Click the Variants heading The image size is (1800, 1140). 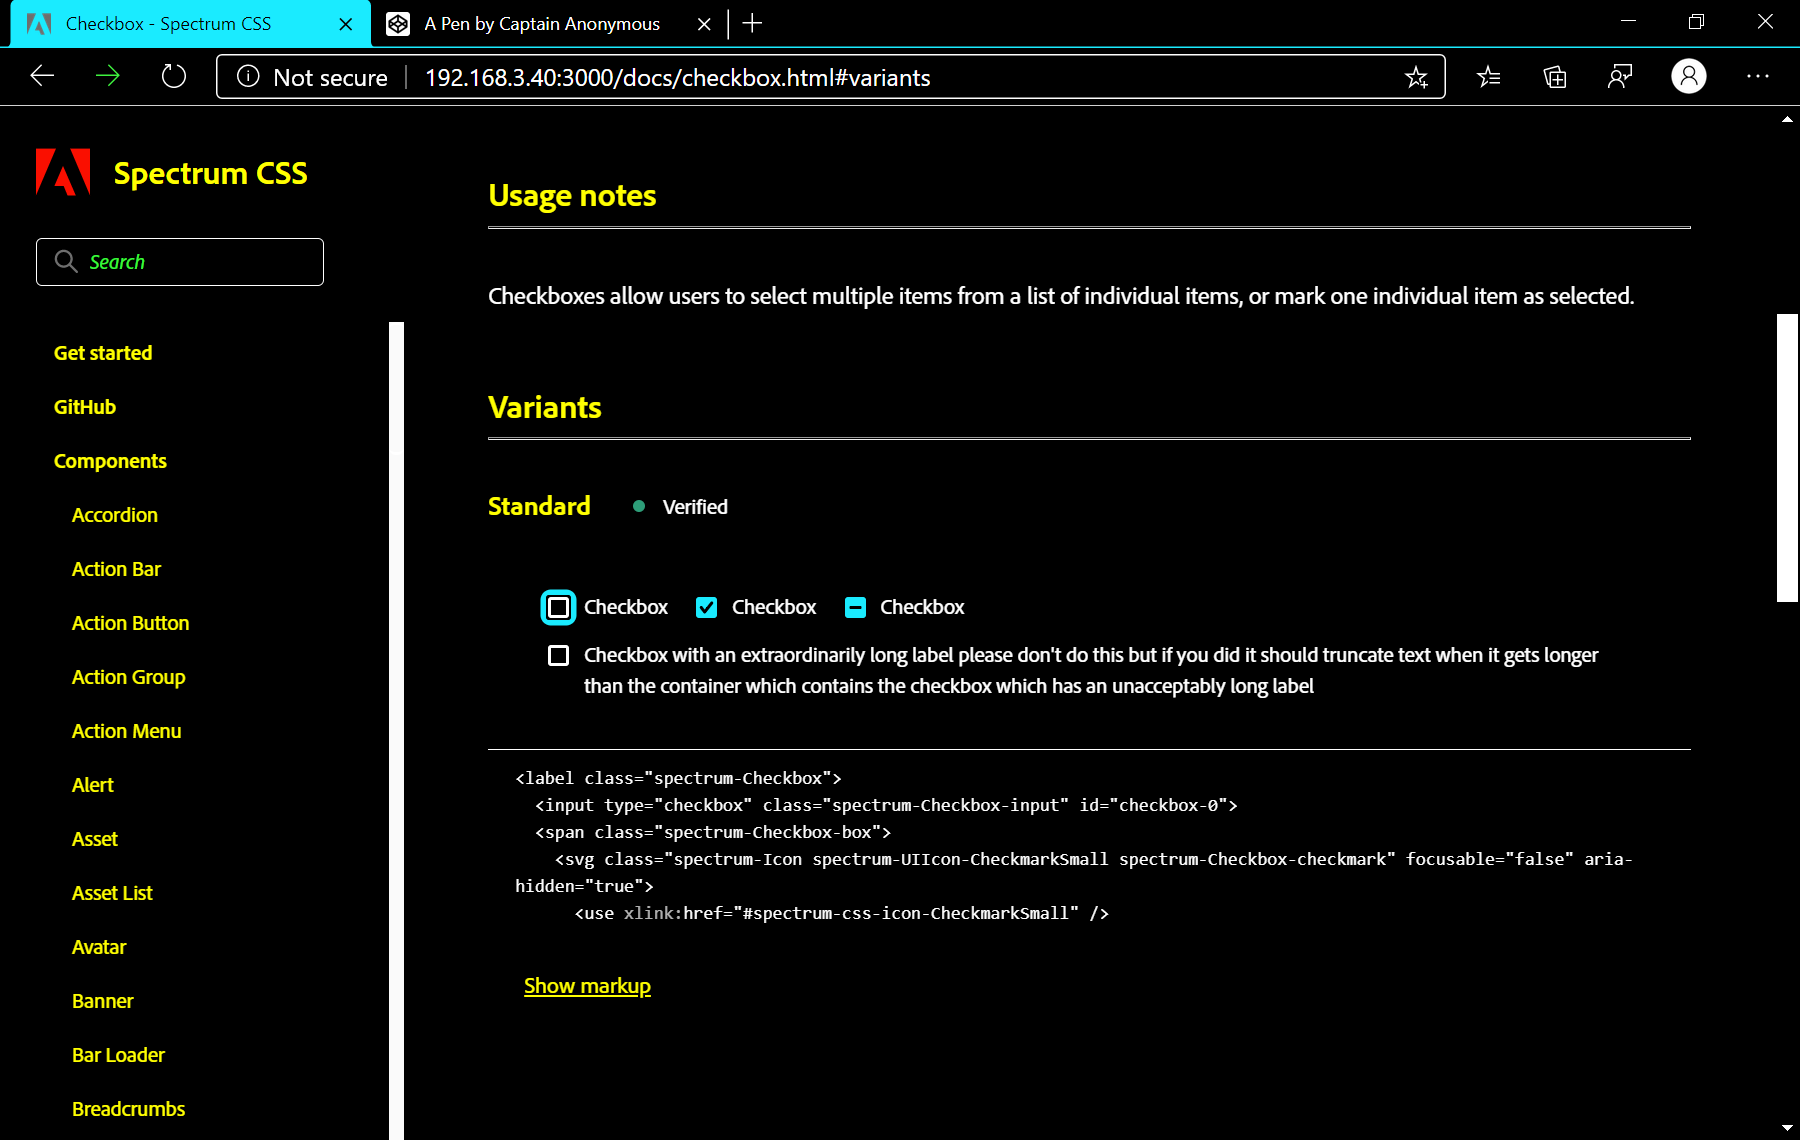[x=545, y=407]
